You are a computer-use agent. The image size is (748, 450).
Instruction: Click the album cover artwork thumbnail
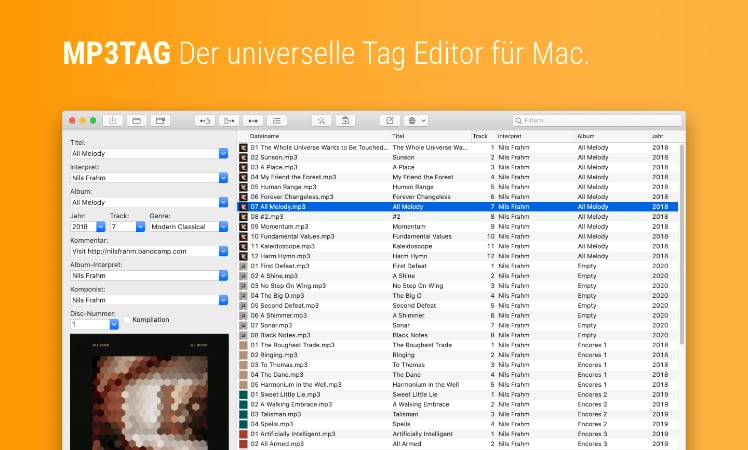(149, 392)
